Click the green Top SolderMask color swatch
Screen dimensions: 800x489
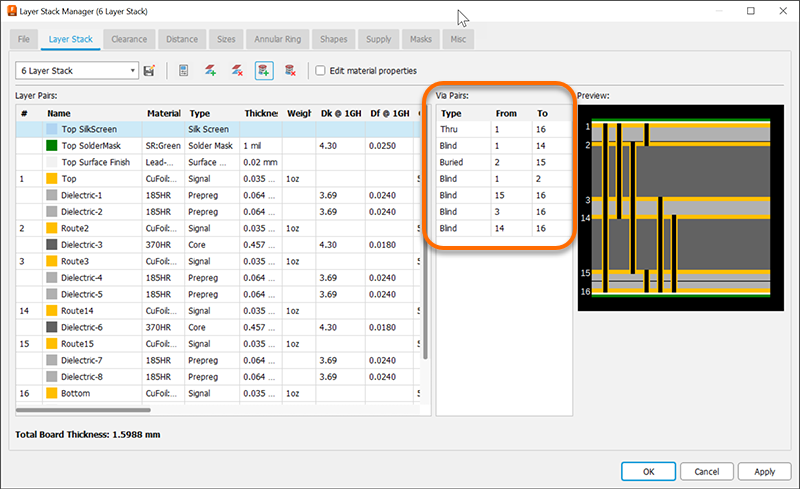point(52,145)
